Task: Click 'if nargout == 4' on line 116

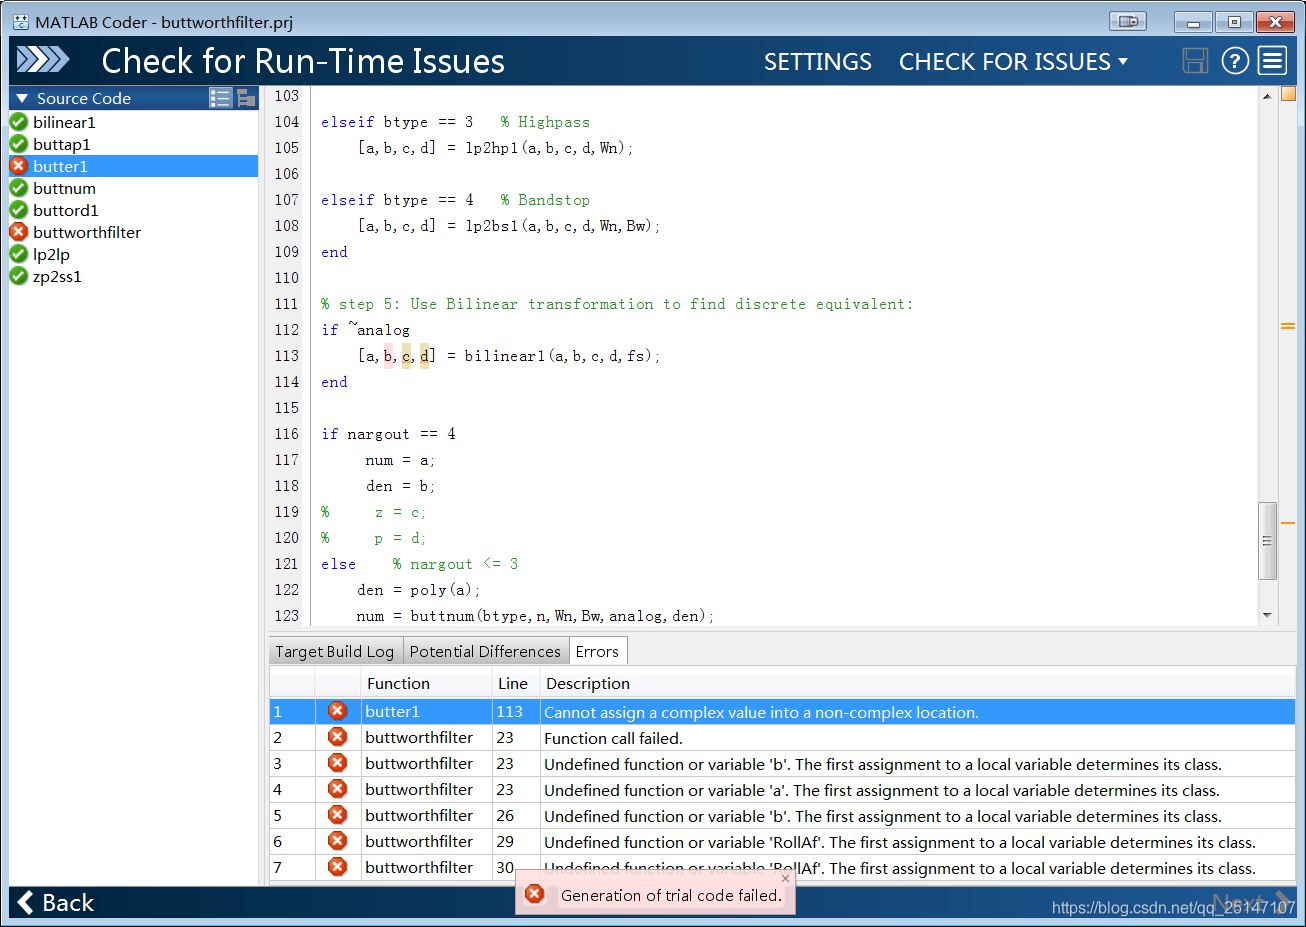Action: (x=388, y=434)
